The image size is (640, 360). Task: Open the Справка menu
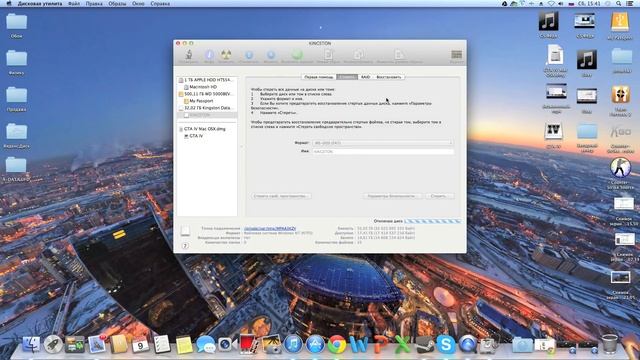coord(160,3)
